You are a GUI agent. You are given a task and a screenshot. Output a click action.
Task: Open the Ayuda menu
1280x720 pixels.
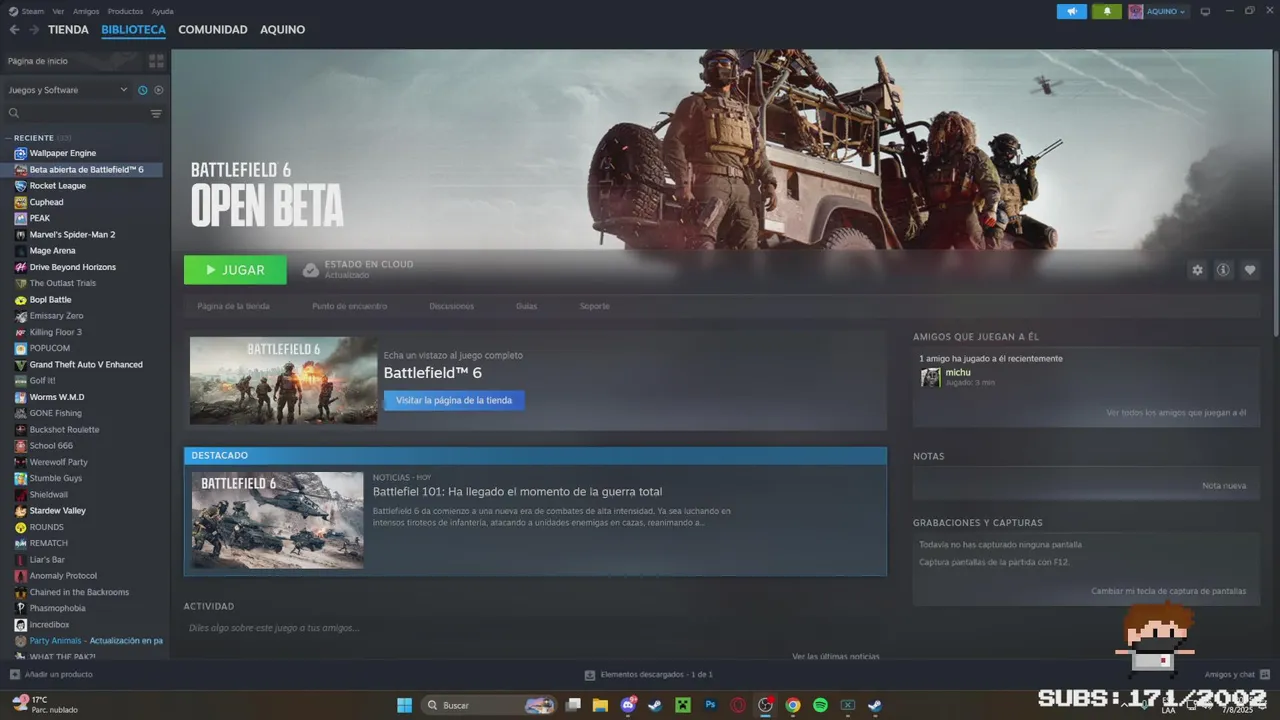point(162,11)
